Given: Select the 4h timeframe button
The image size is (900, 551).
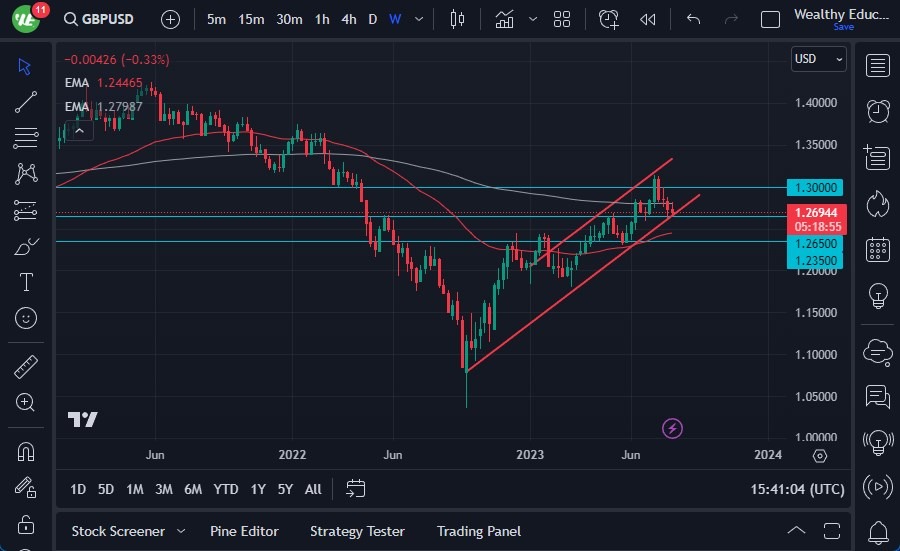Looking at the screenshot, I should point(348,19).
